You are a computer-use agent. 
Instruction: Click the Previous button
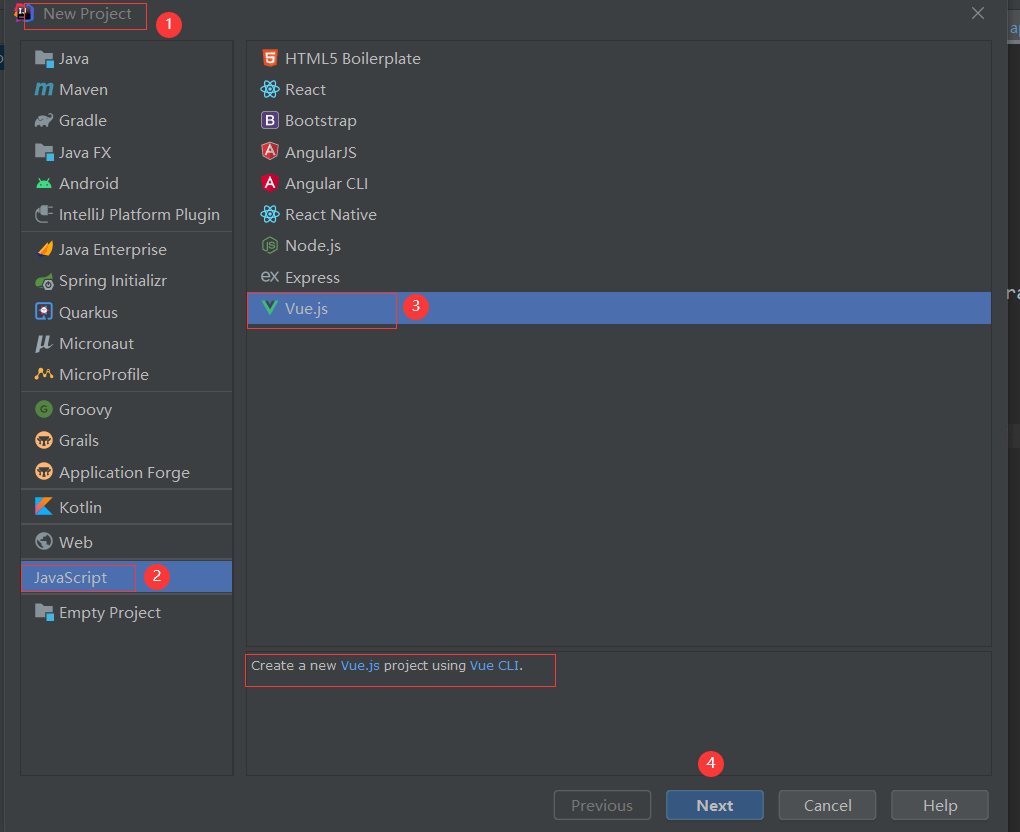[x=602, y=805]
